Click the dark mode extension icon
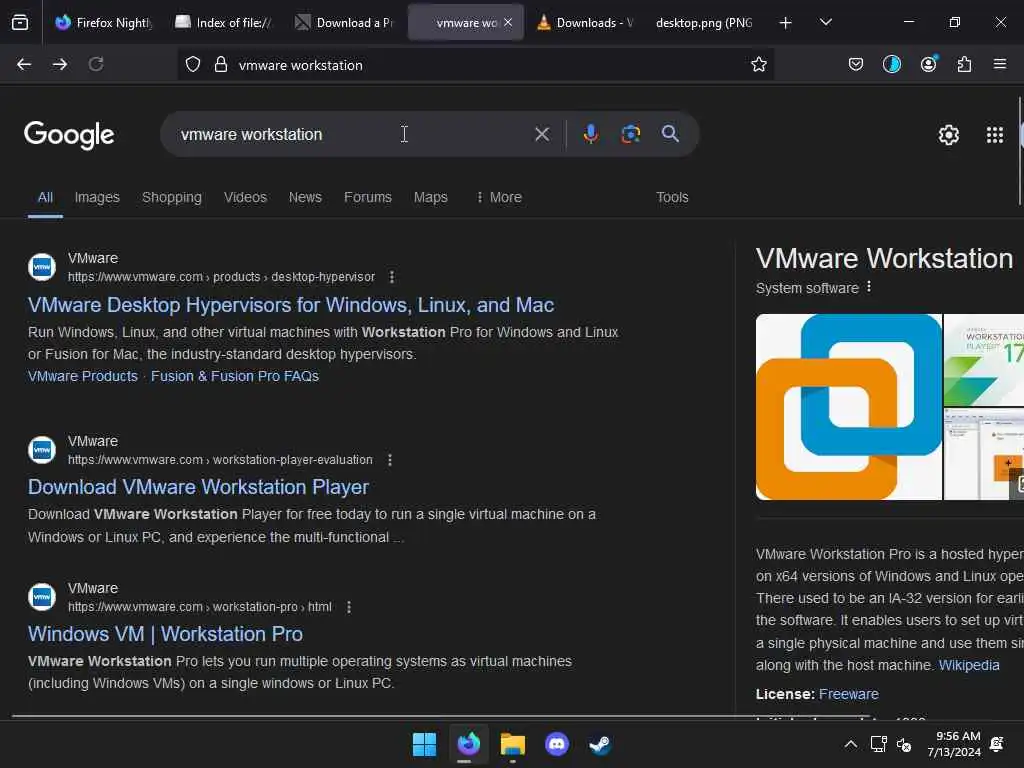 [x=891, y=64]
